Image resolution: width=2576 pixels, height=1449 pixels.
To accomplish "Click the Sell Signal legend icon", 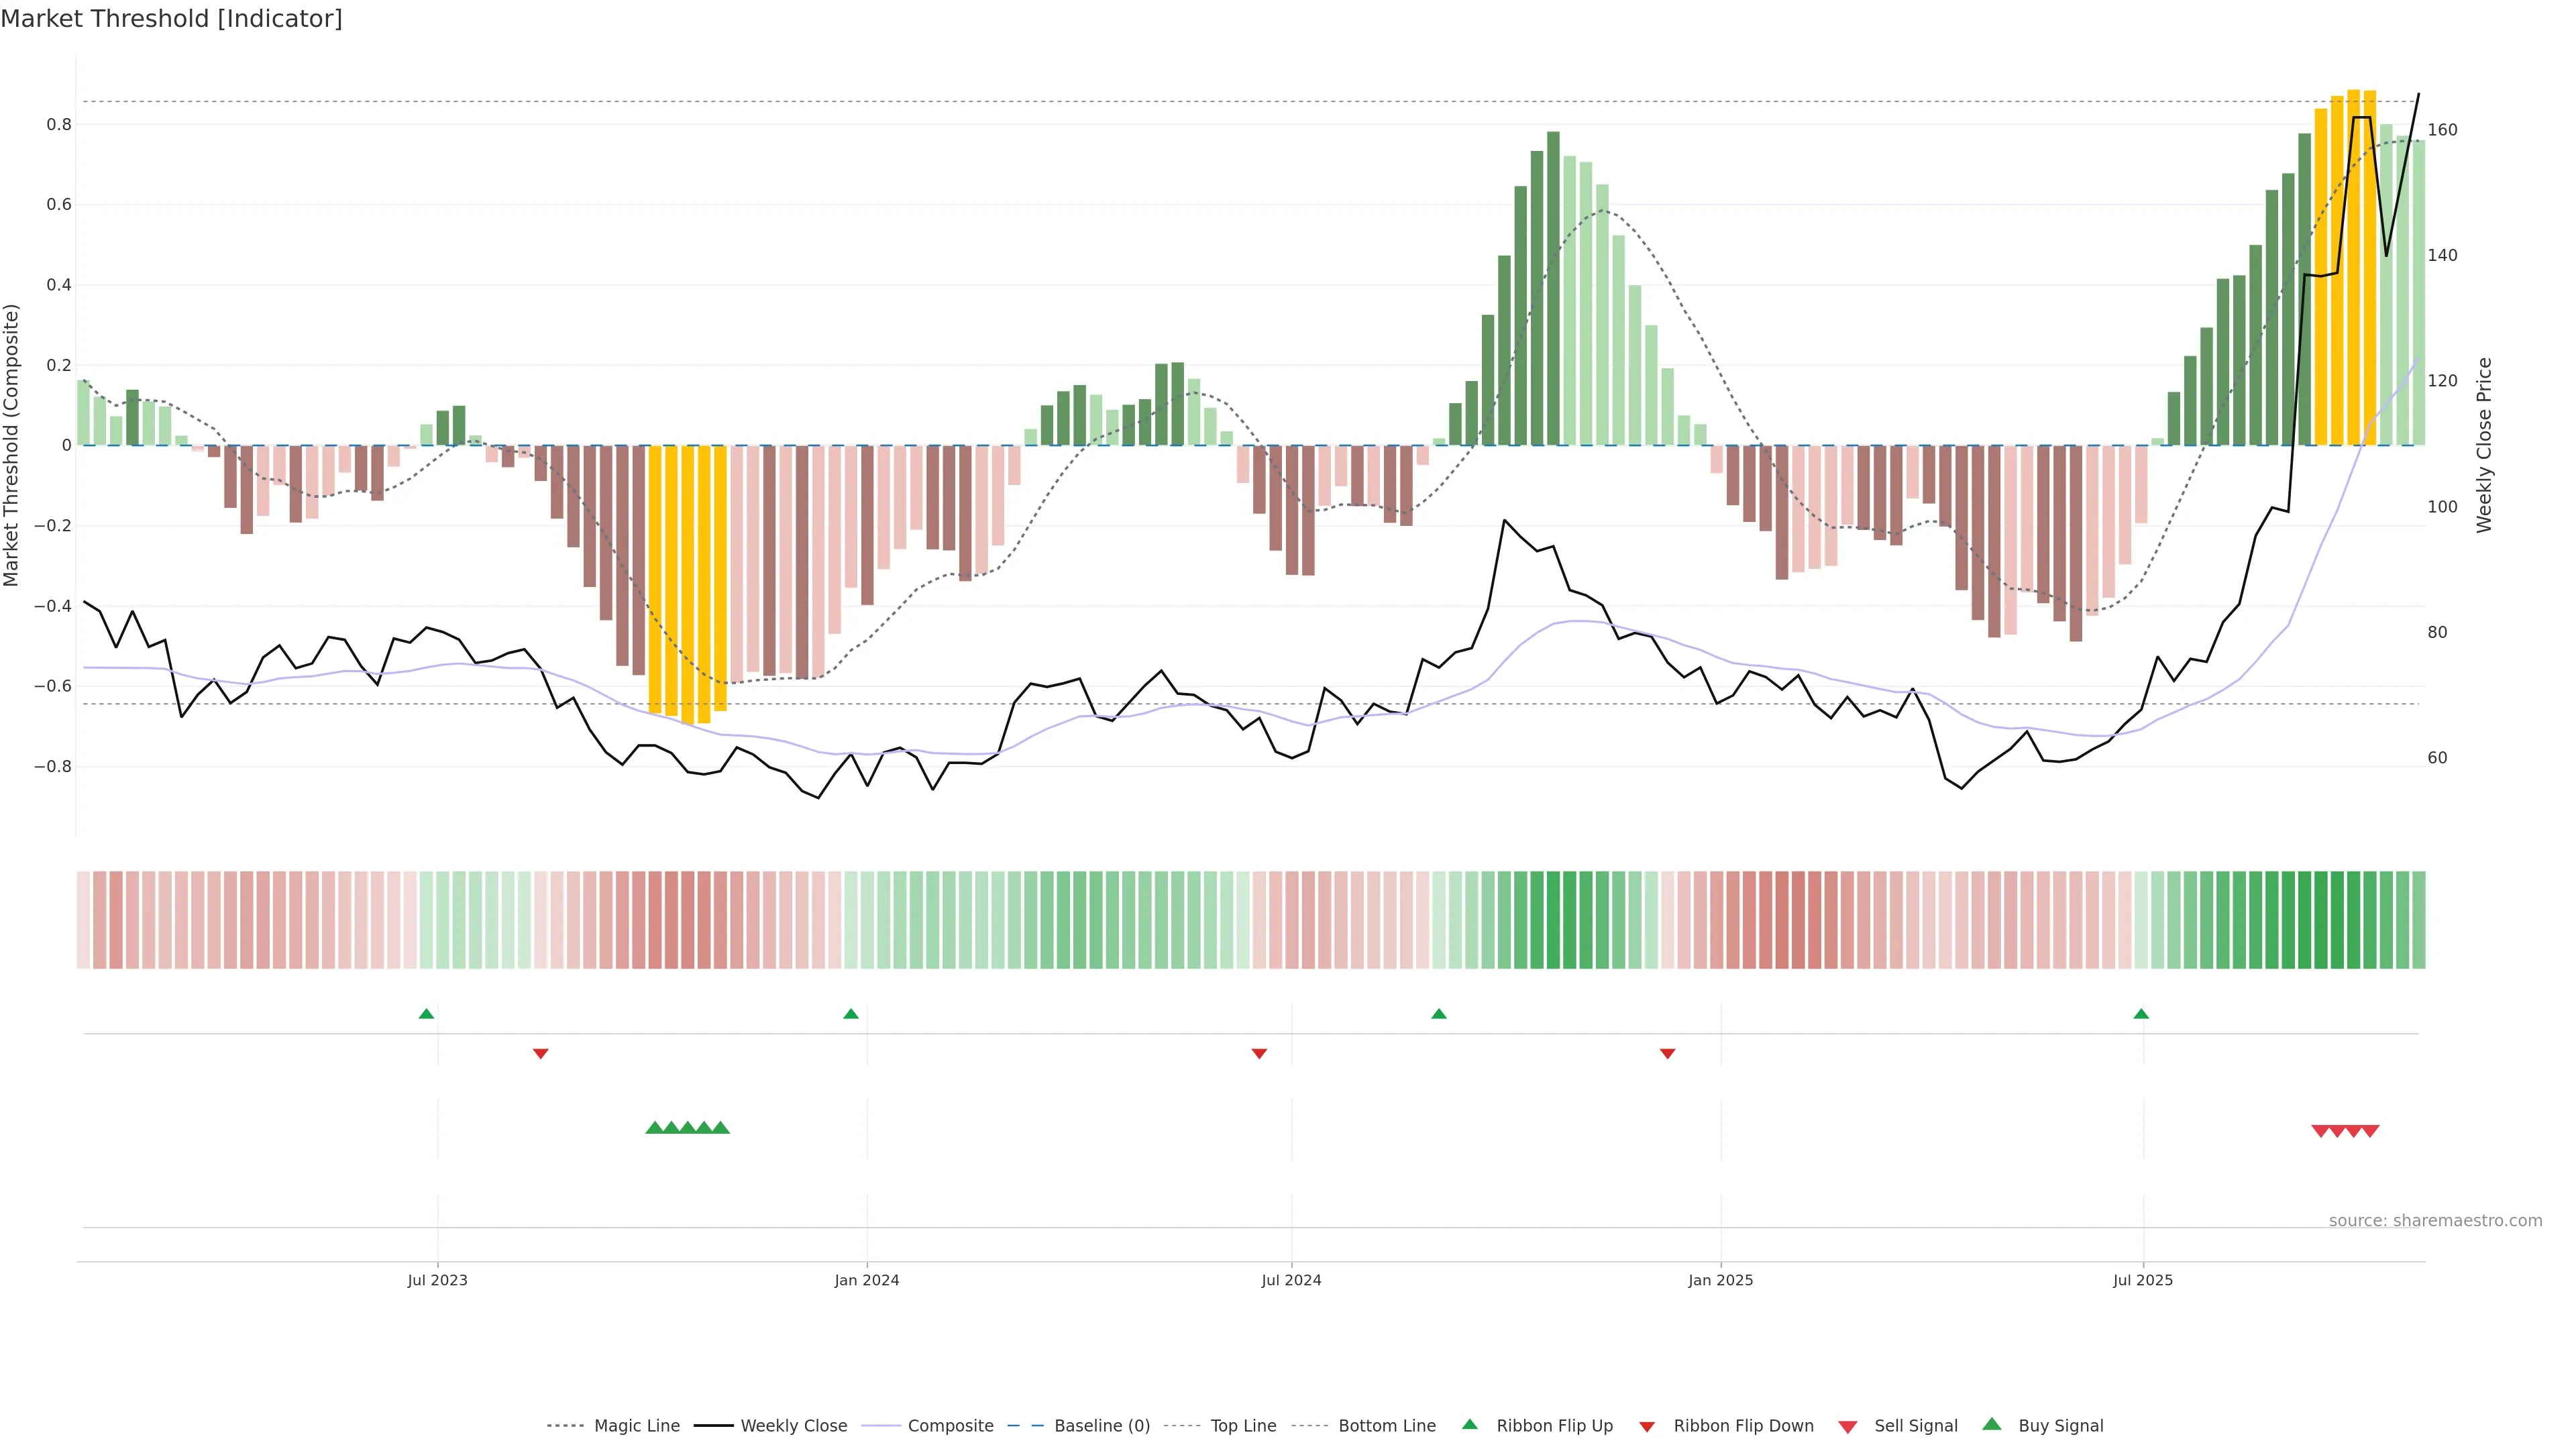I will [1848, 1426].
